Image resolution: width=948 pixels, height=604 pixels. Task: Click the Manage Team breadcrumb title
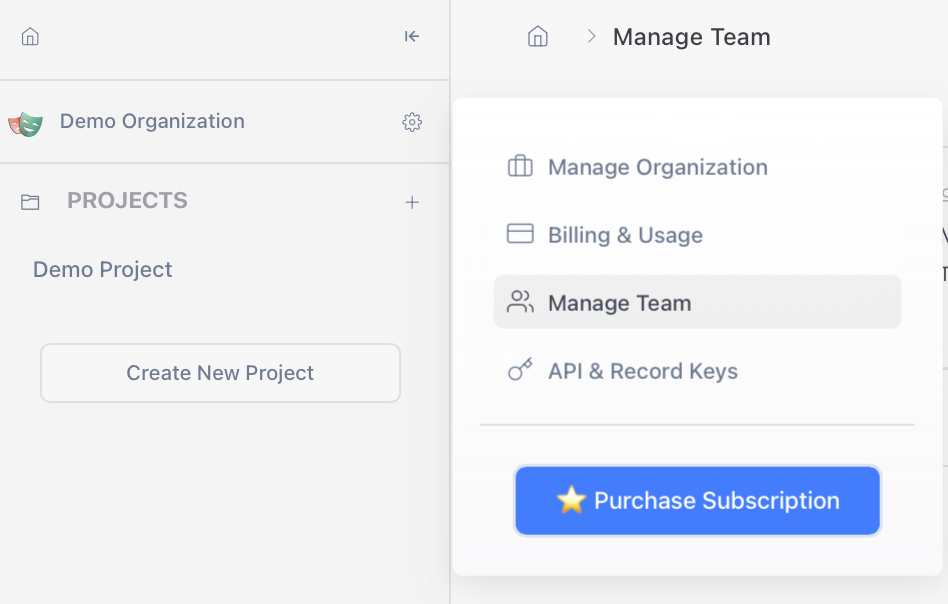[691, 37]
